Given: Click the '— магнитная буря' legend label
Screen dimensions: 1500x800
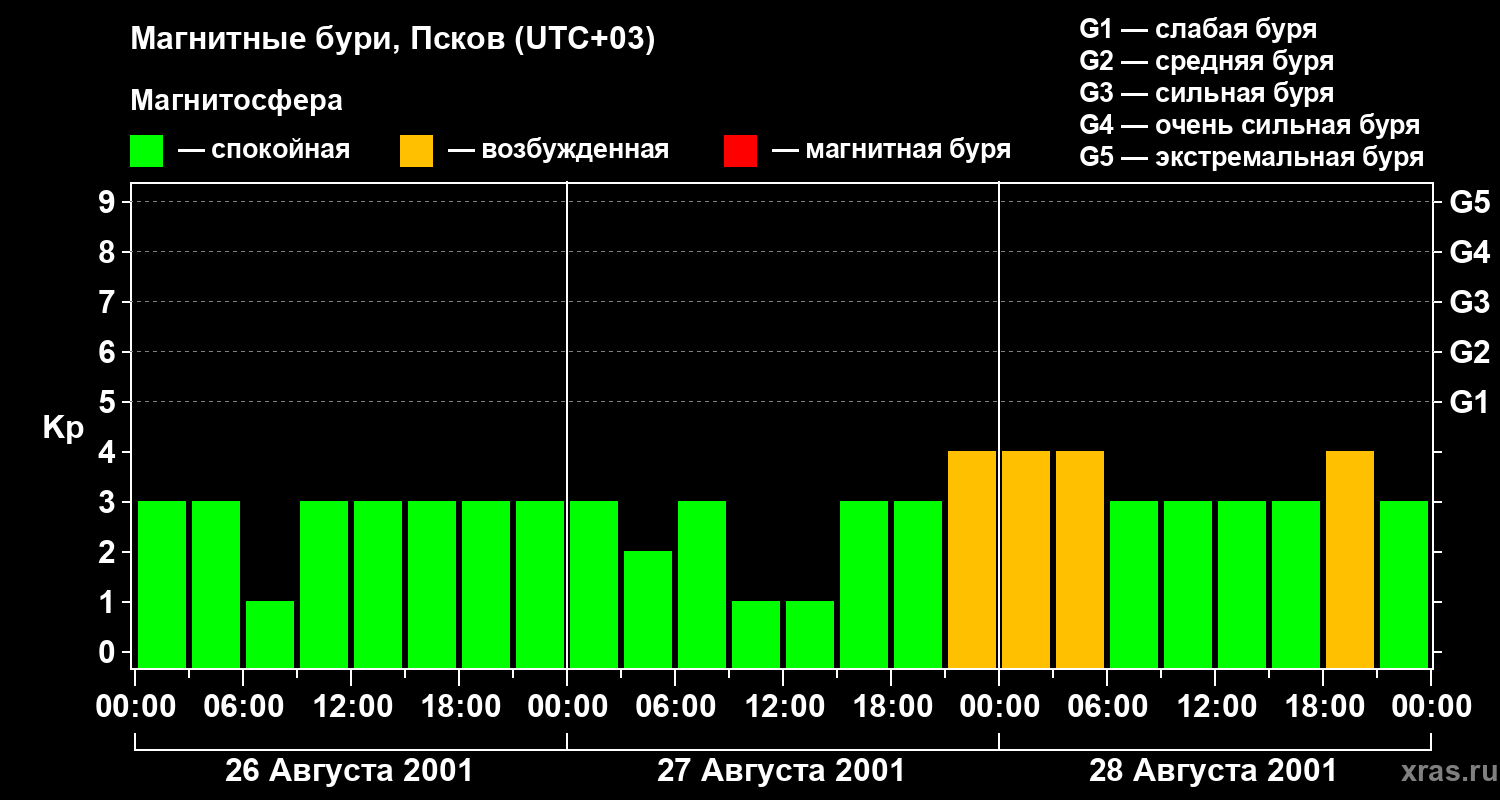Looking at the screenshot, I should pyautogui.click(x=891, y=150).
